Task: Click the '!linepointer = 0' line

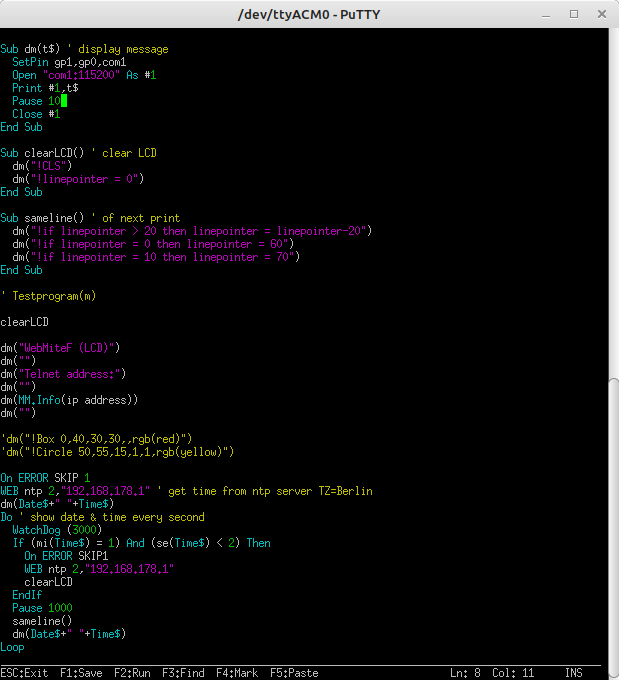Action: [78, 179]
